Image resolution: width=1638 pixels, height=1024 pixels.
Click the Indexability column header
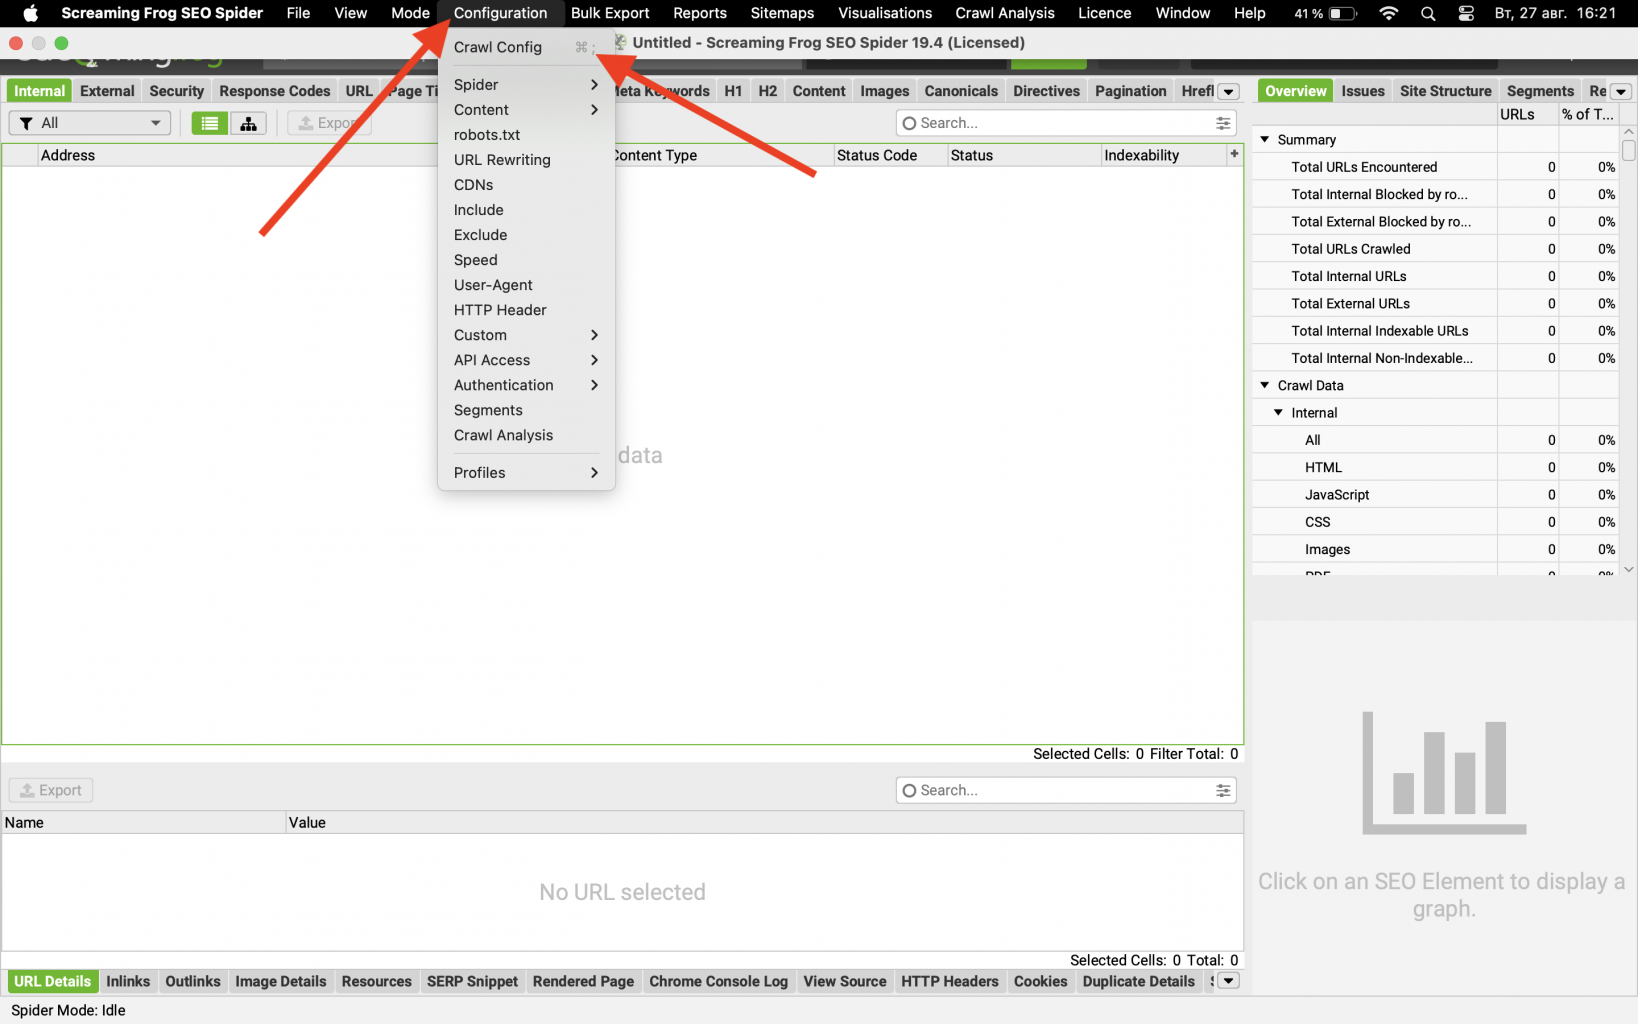click(x=1164, y=155)
